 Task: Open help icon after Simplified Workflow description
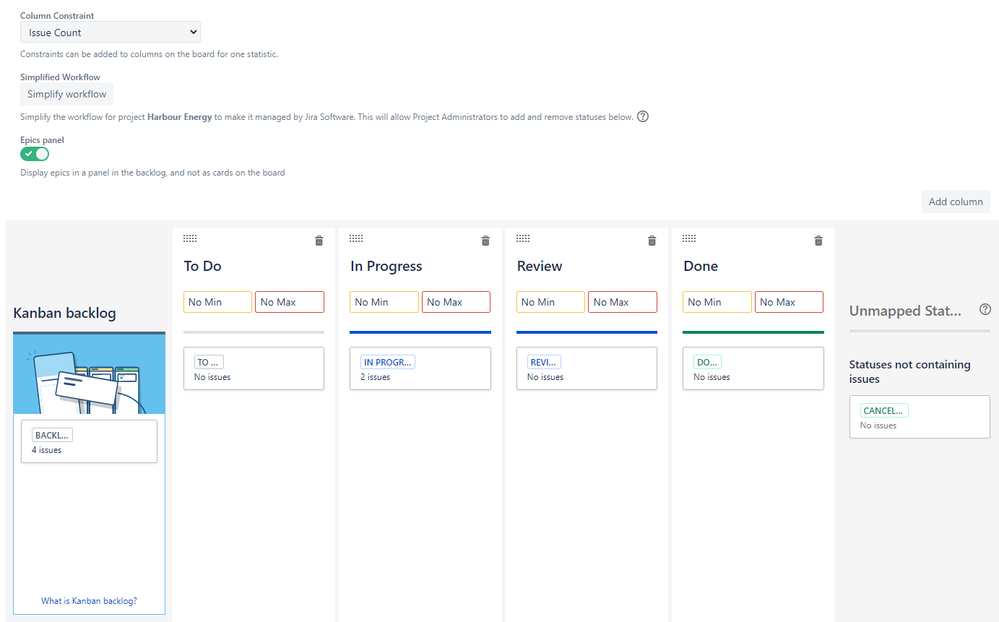tap(643, 117)
